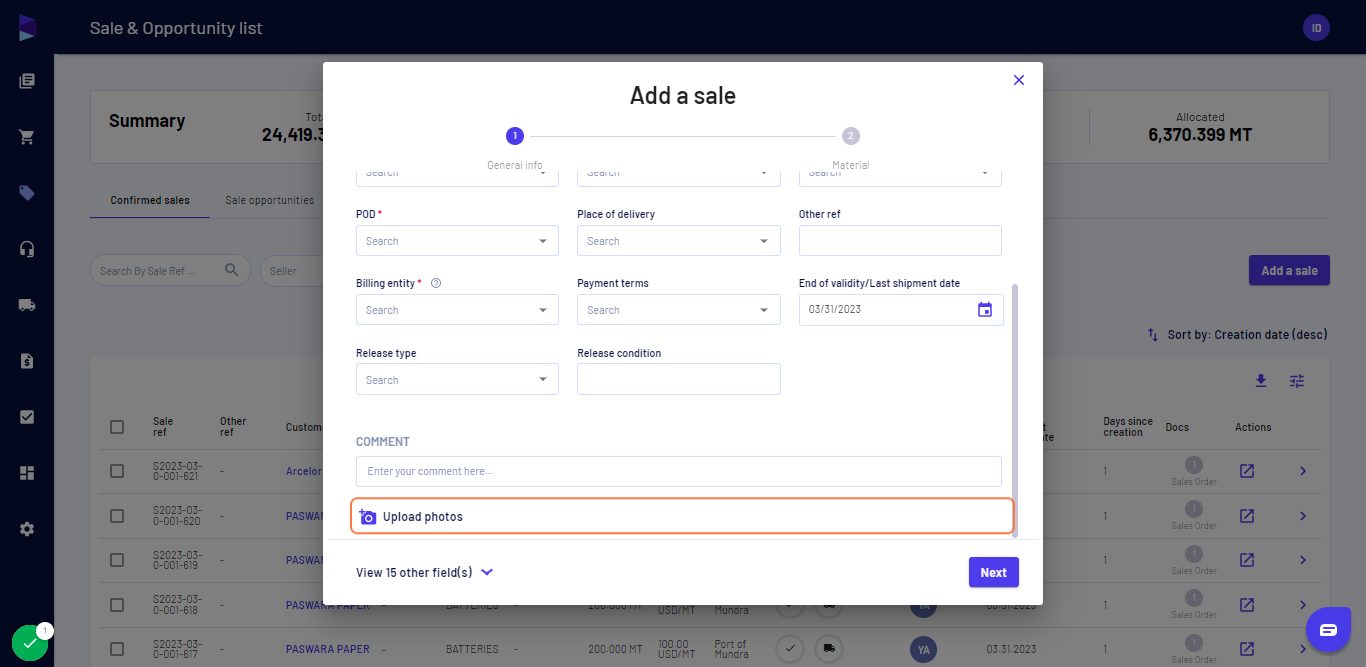Open the sales tag sidebar icon

pyautogui.click(x=27, y=193)
